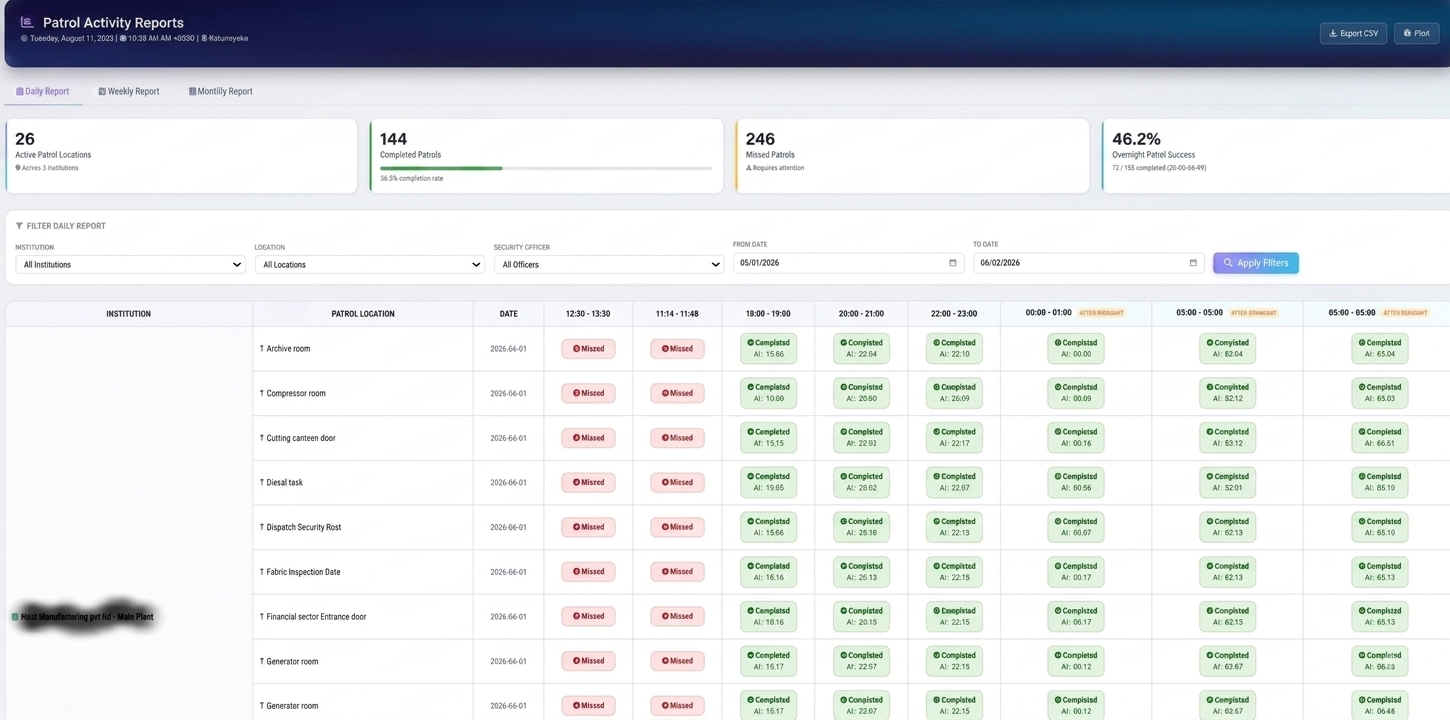Click Fabric Inspection Date's Missed badge under 11:14 - 11:48

(x=677, y=572)
